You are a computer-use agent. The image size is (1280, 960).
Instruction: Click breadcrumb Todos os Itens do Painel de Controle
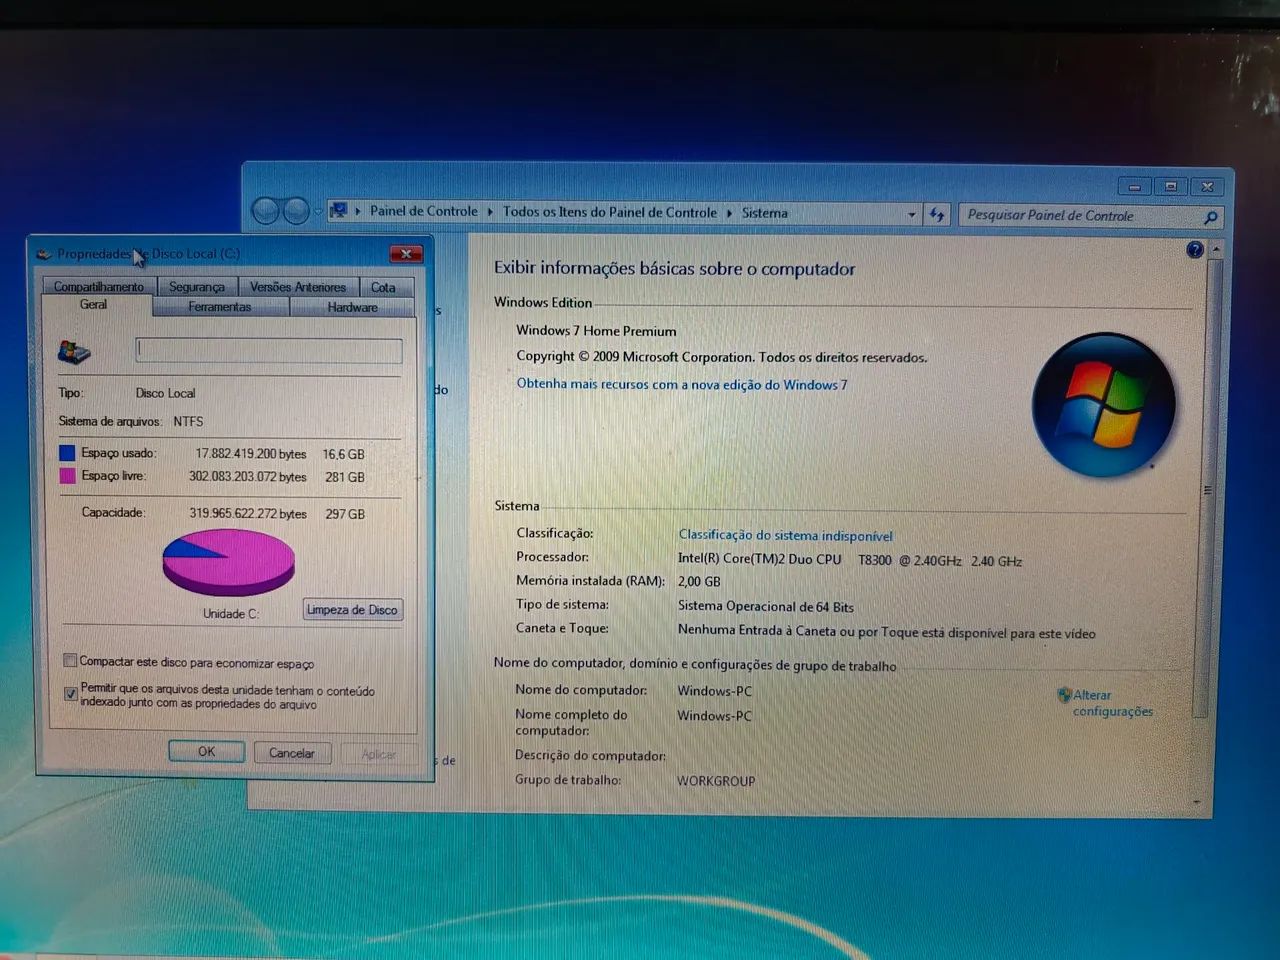pos(610,212)
